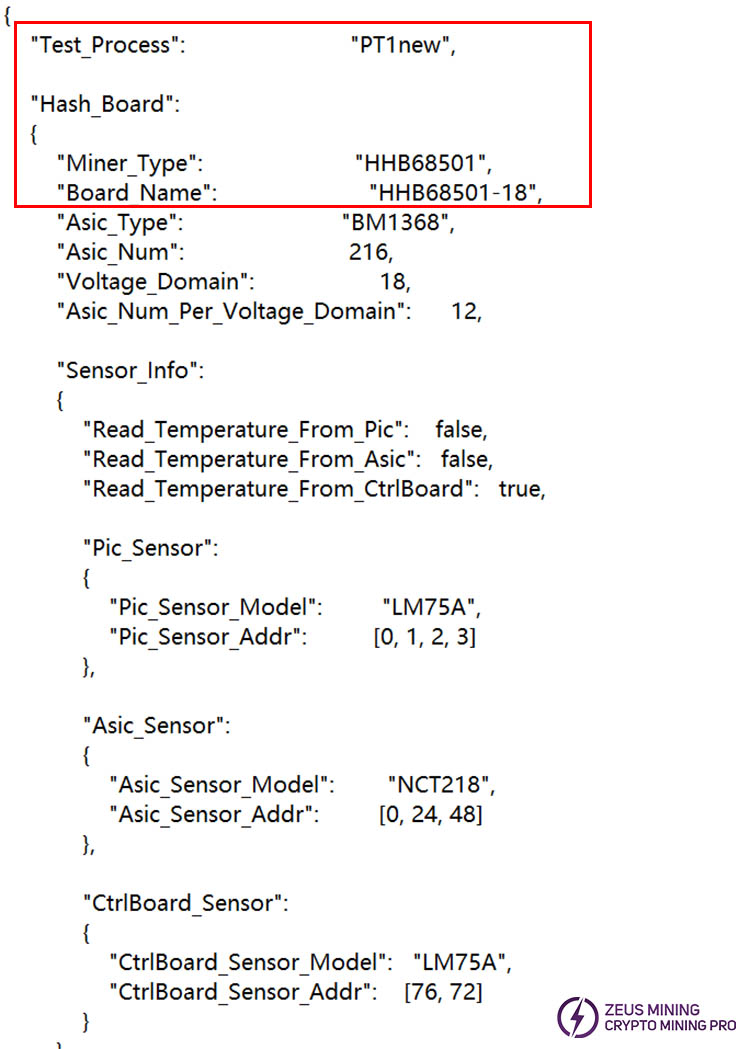This screenshot has width=750, height=1049.
Task: Click the ZEUS MINING CRYPTO MINING PRO text
Action: (x=669, y=1018)
